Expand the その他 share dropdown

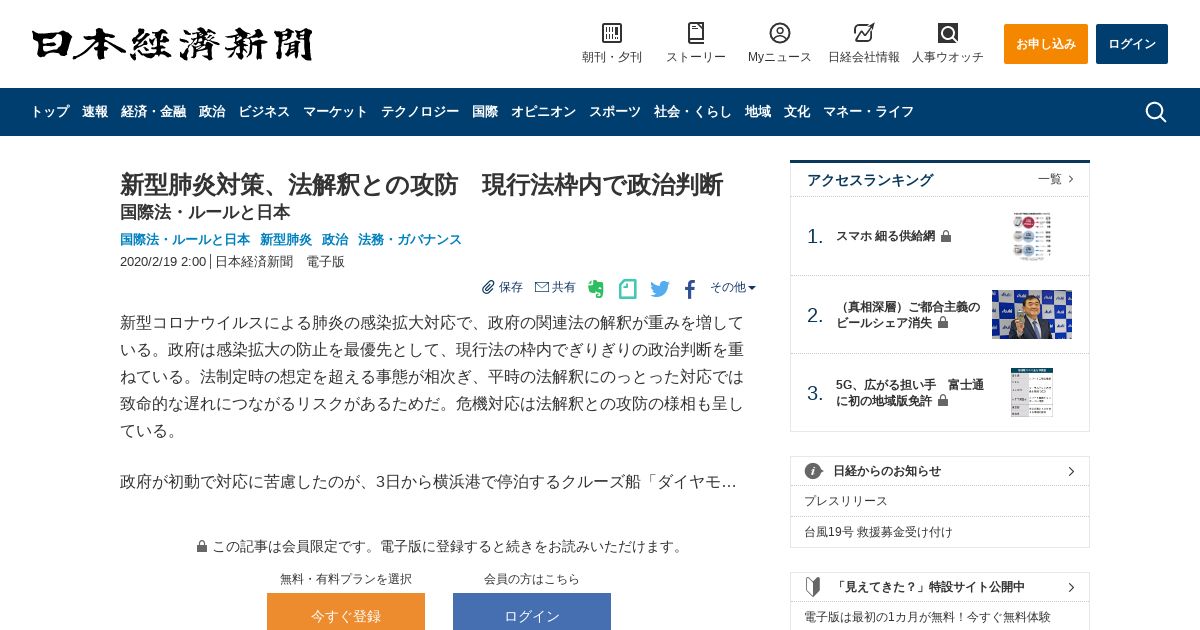(733, 287)
